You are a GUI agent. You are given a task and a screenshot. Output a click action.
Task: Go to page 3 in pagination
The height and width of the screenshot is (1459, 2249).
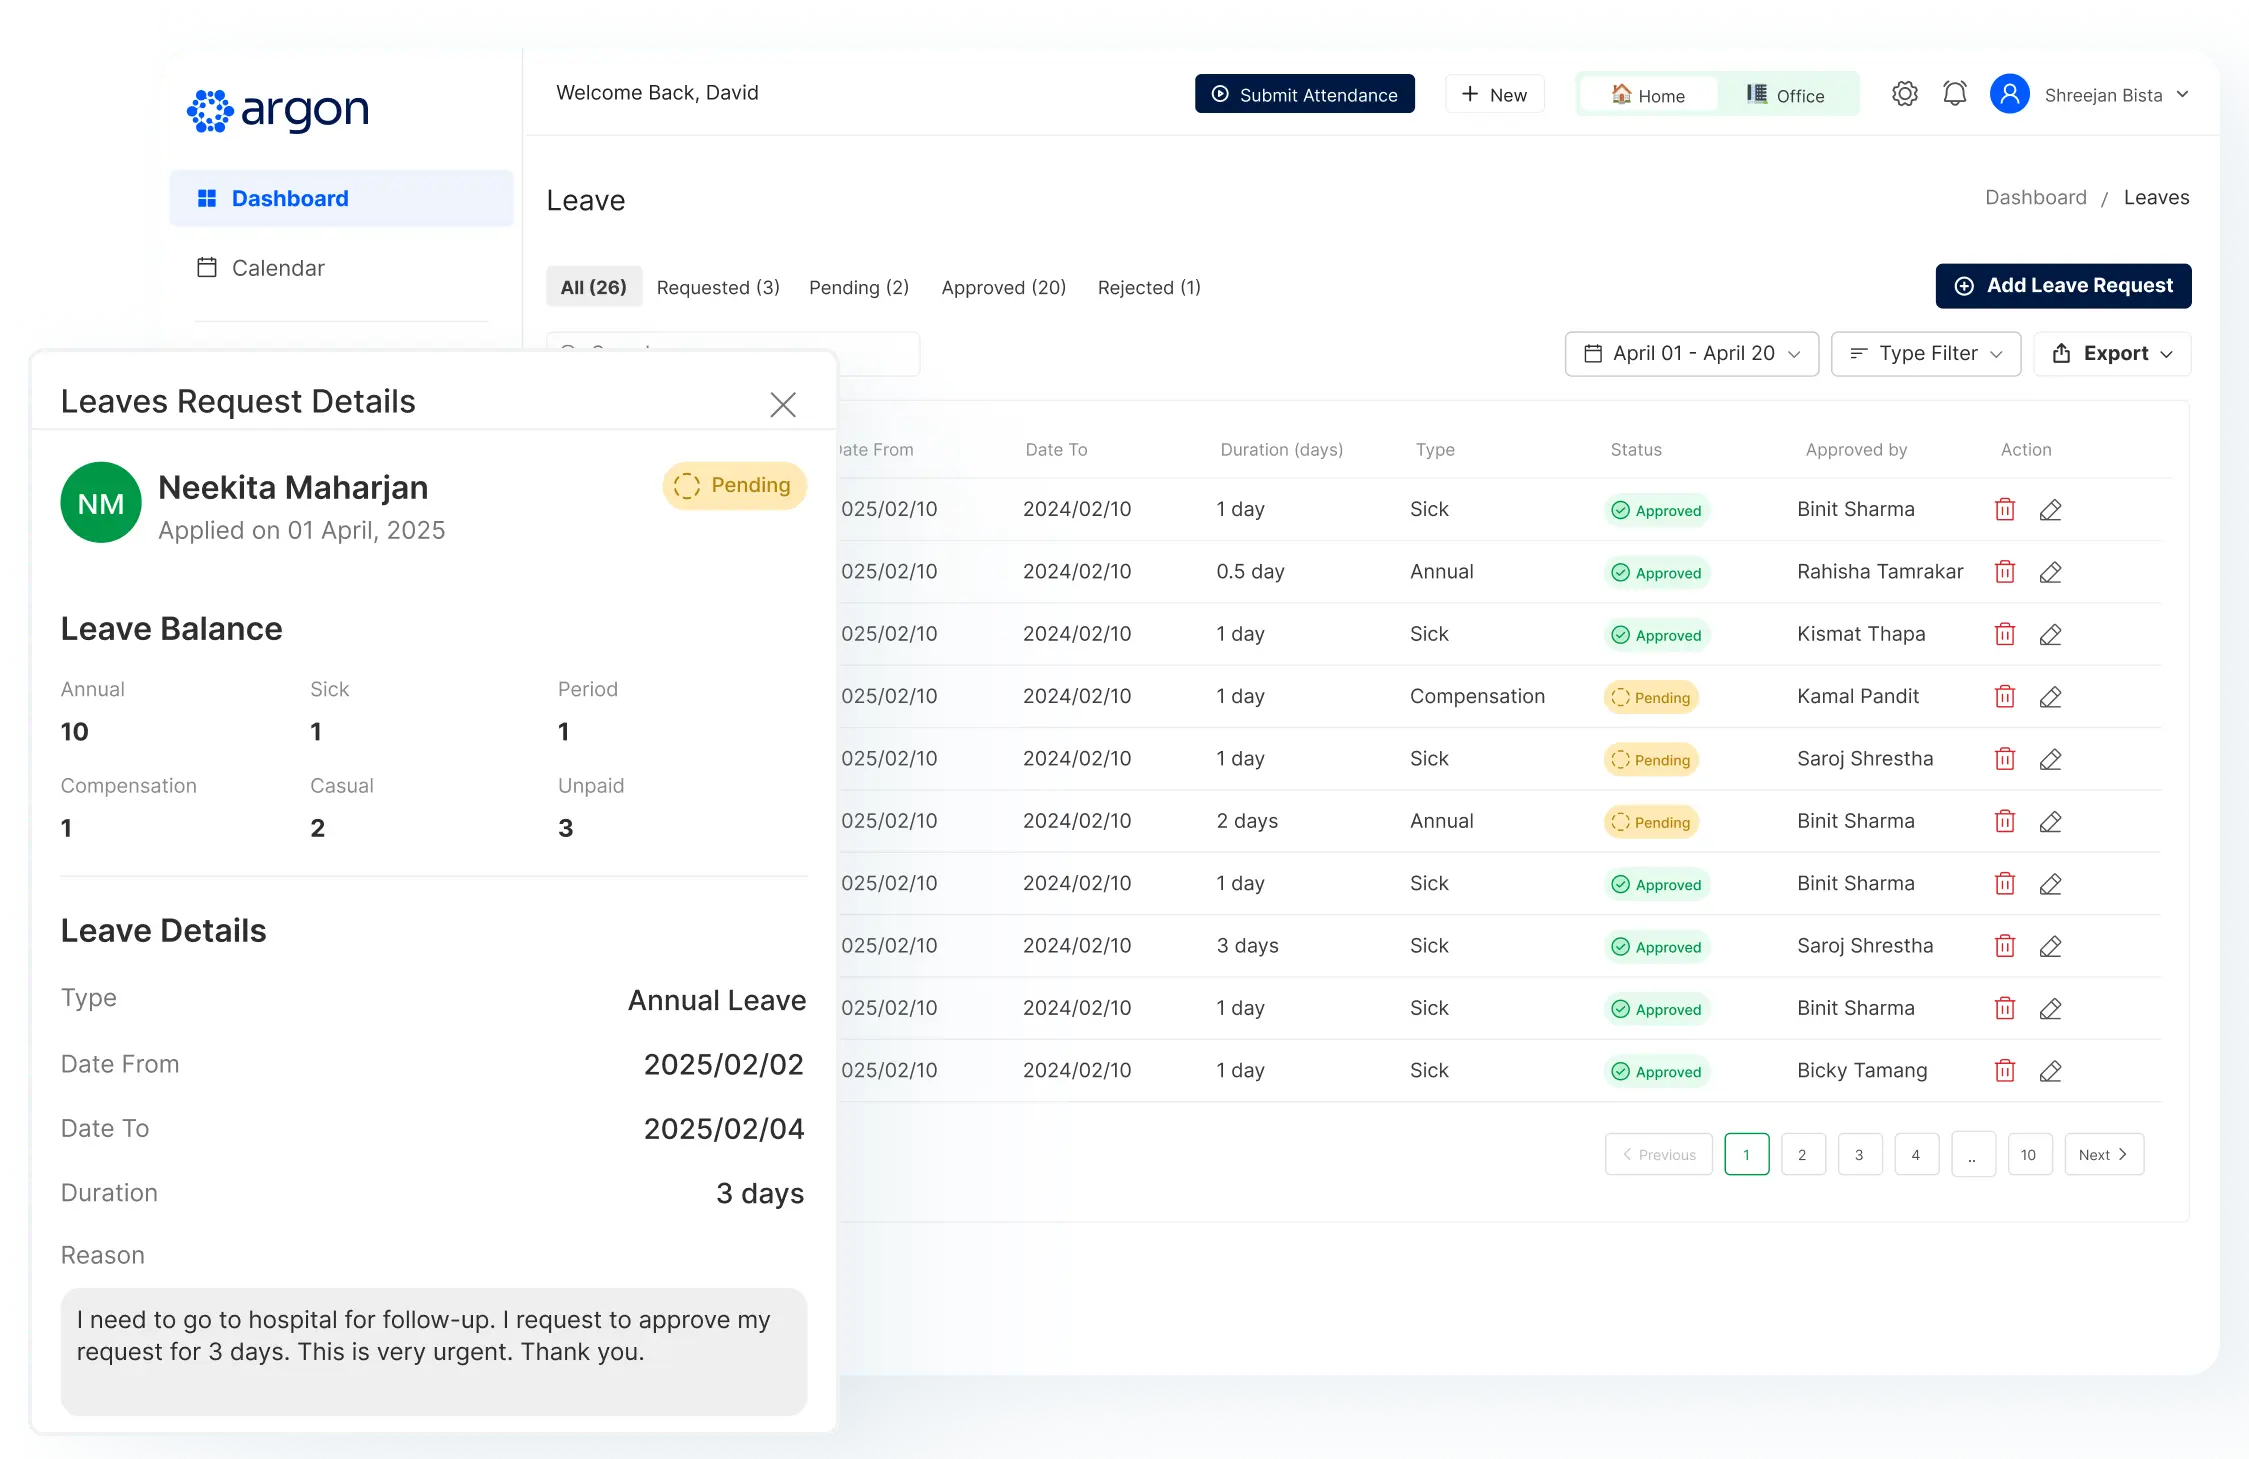point(1859,1155)
